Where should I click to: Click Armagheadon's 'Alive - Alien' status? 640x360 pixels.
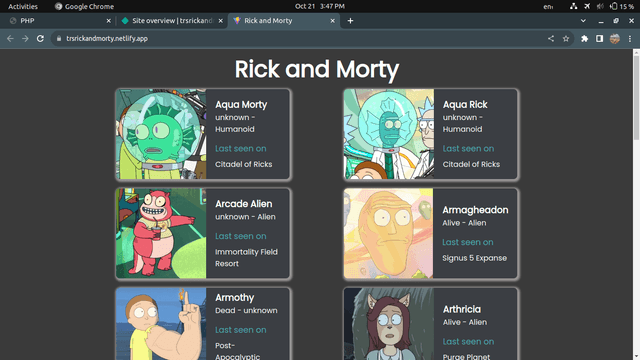[464, 223]
